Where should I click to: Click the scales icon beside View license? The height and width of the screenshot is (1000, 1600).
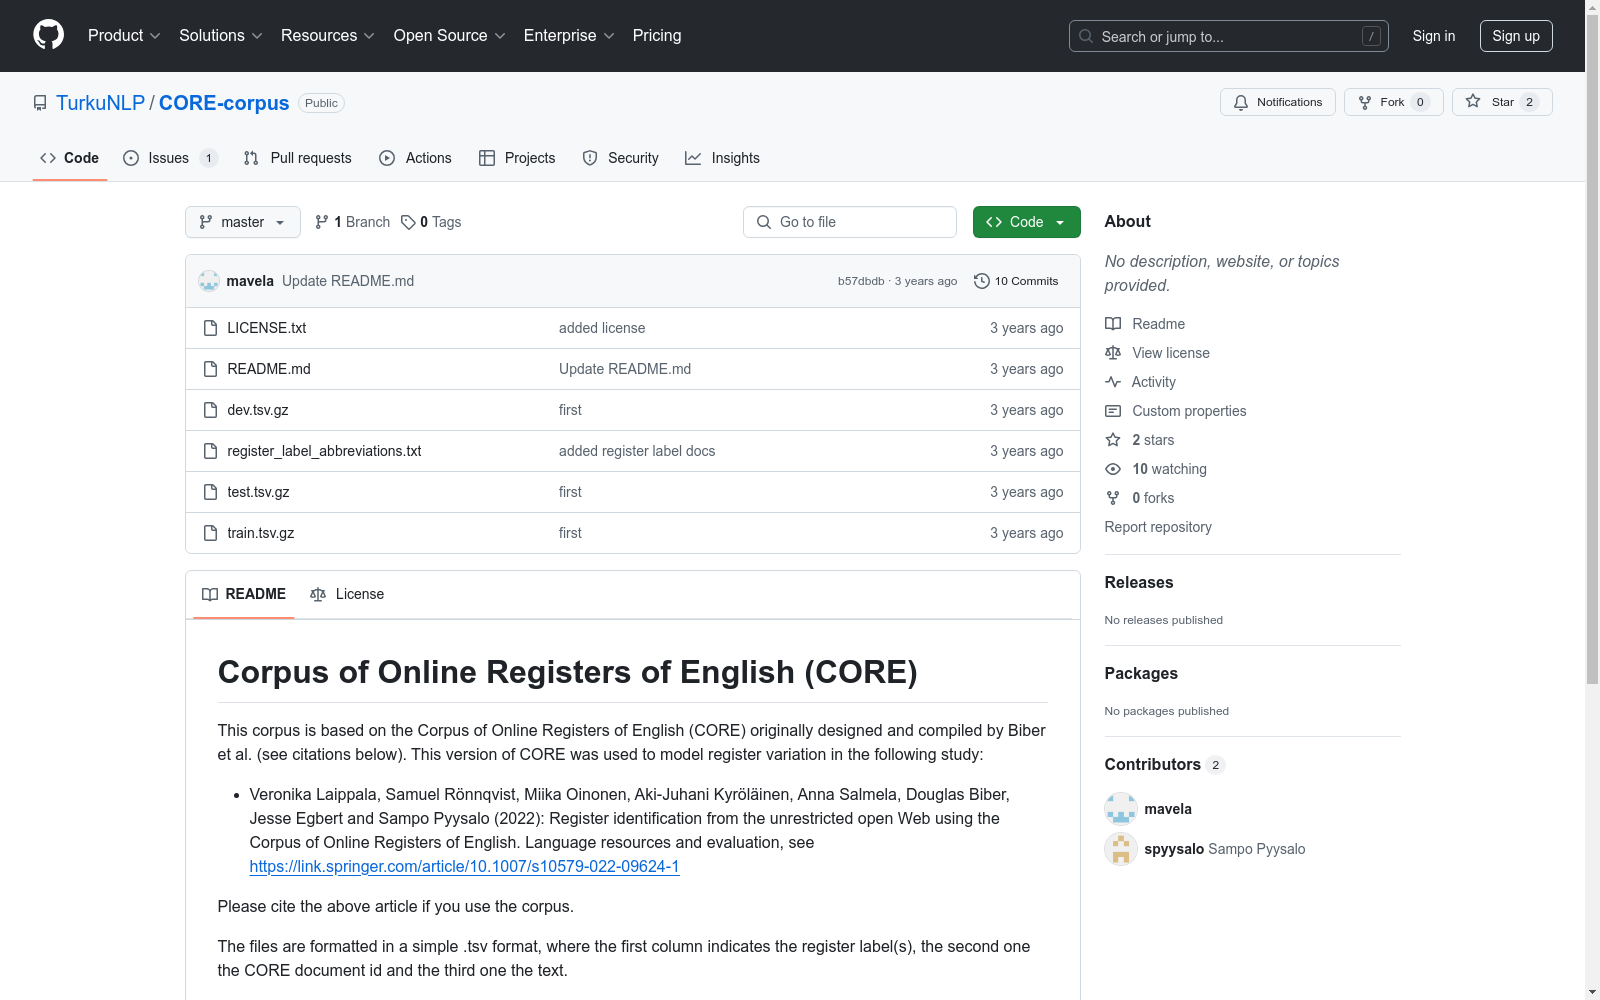1113,353
